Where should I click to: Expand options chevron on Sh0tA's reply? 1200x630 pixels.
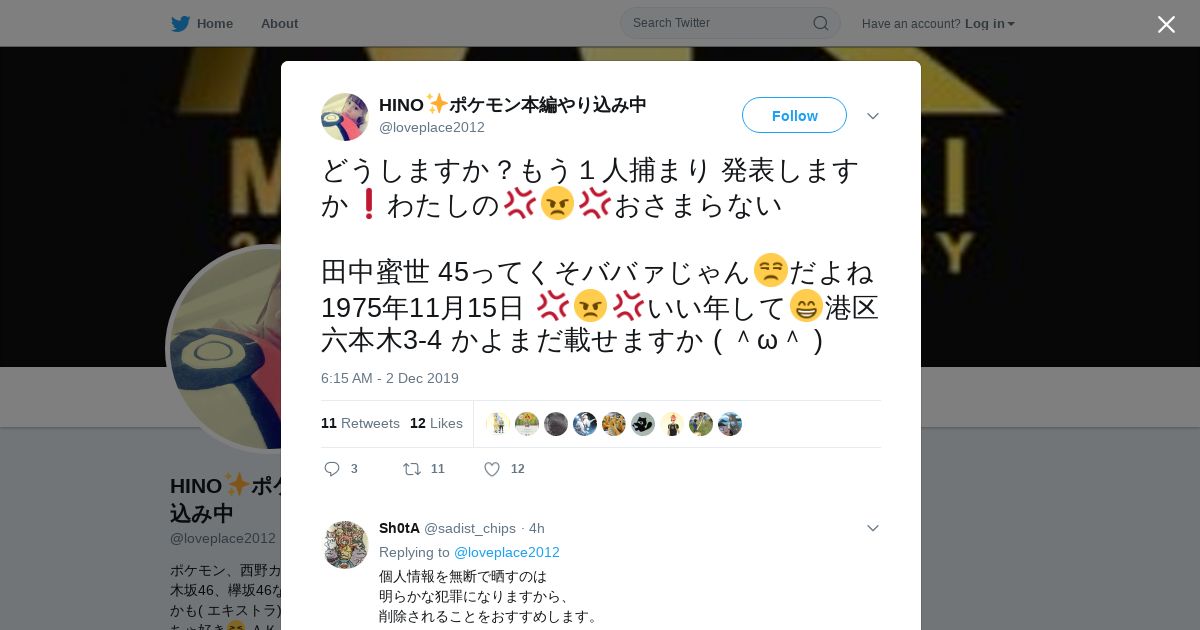point(873,528)
